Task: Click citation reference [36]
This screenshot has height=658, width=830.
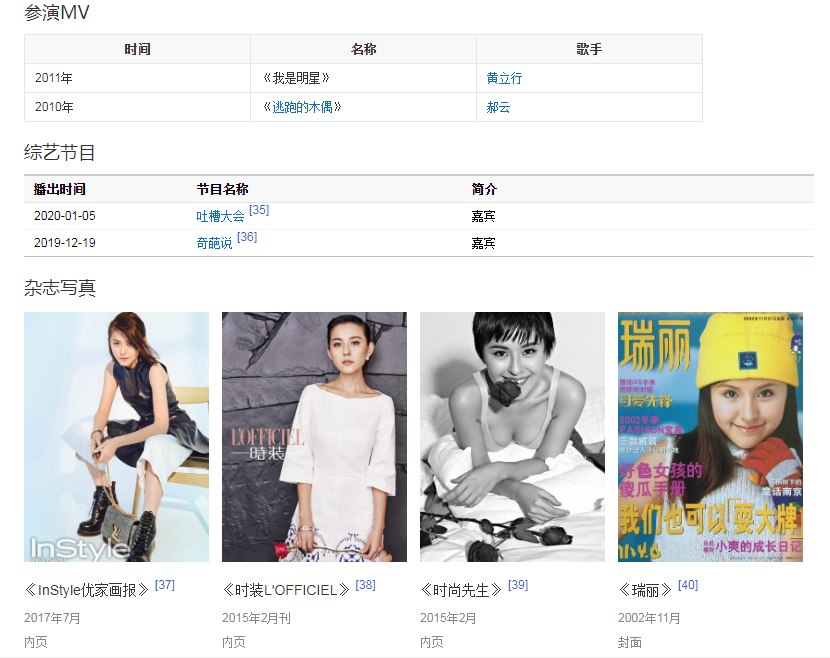Action: (247, 237)
